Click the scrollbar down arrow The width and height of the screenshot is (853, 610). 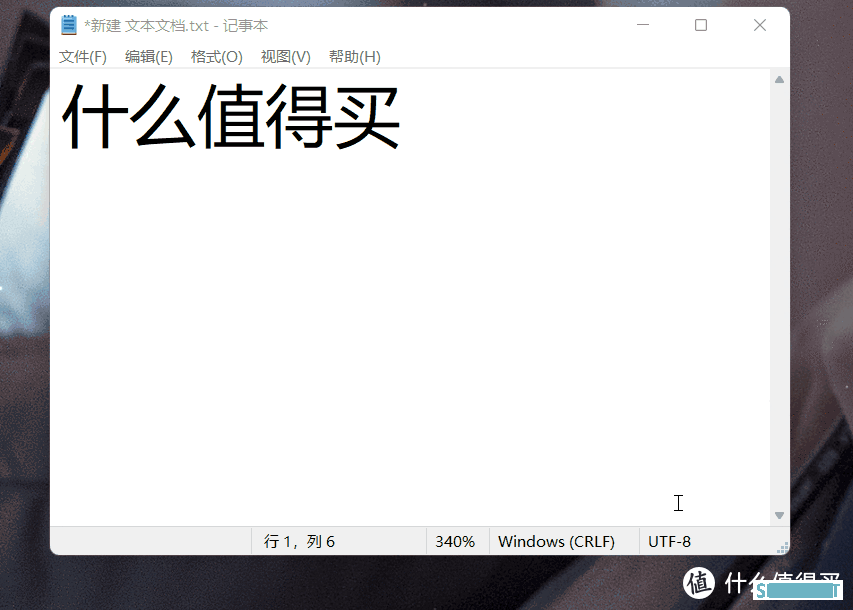point(780,515)
